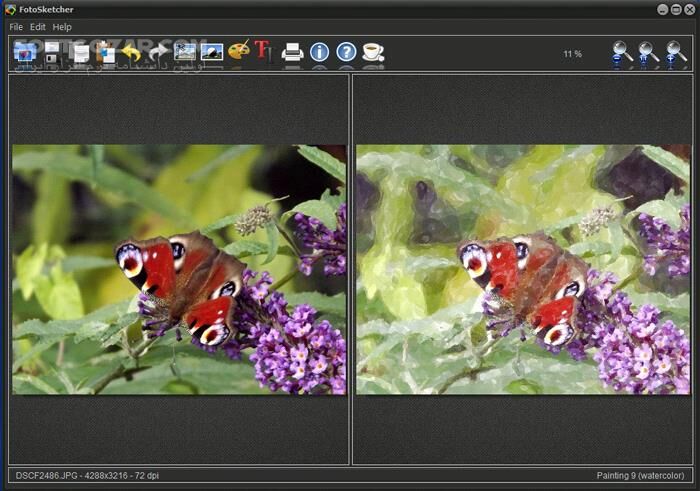The width and height of the screenshot is (700, 491).
Task: Click the Painting 9 (watercolor) status text
Action: tap(640, 475)
